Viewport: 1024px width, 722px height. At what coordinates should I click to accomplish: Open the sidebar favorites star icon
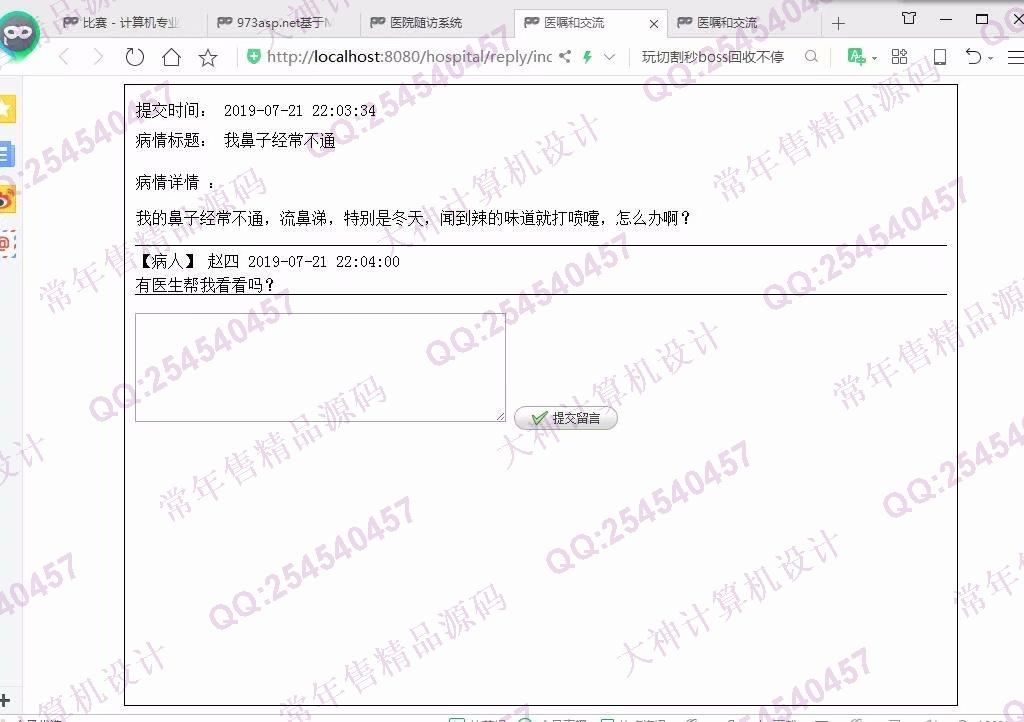point(7,109)
